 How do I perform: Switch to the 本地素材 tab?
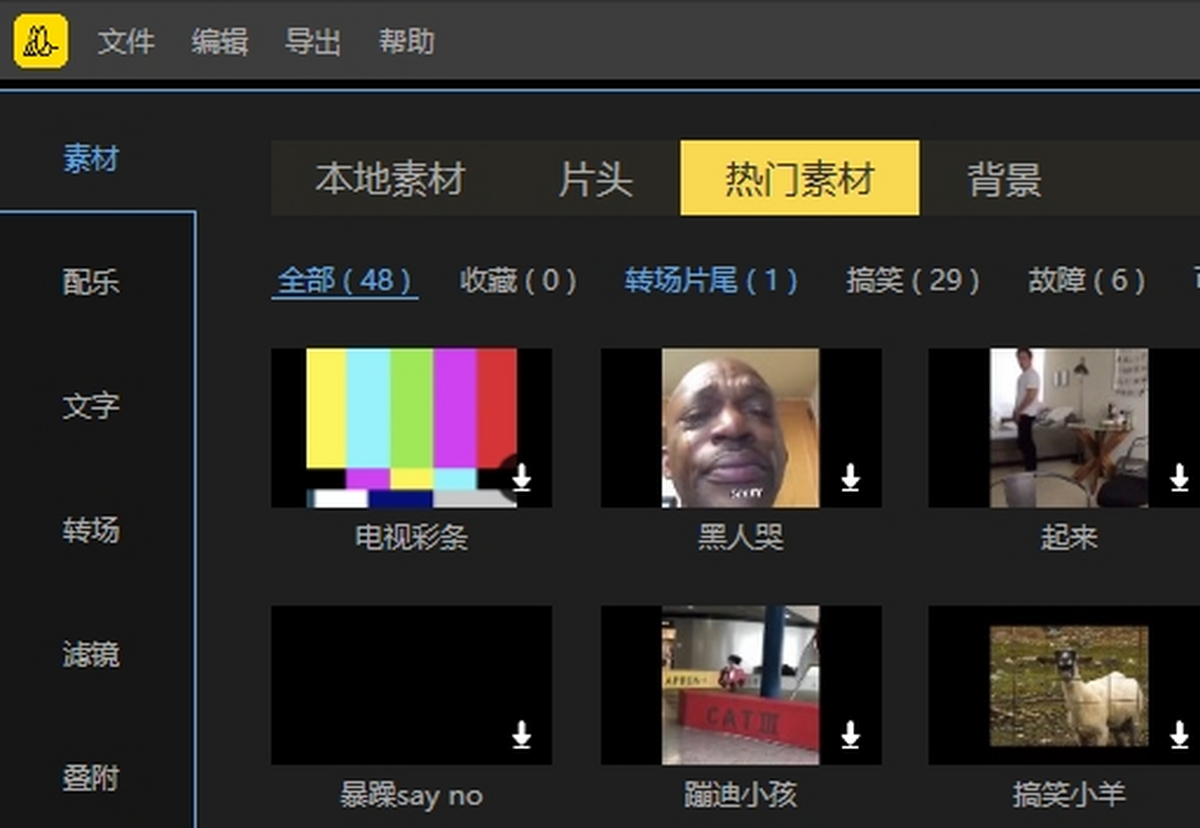tap(390, 179)
